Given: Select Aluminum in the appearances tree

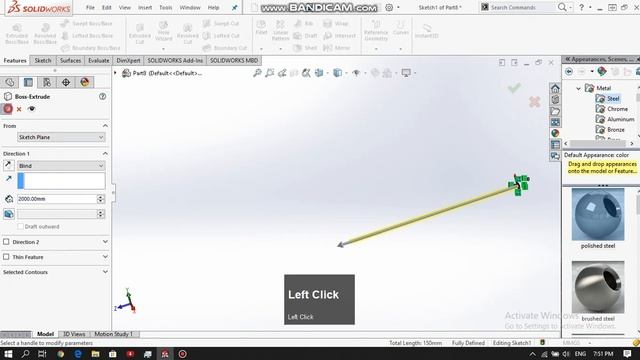Looking at the screenshot, I should pos(621,119).
